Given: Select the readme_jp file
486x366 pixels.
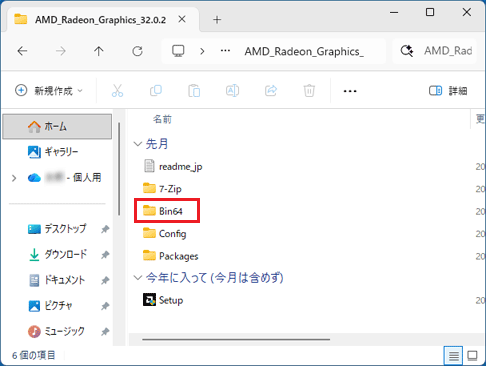Looking at the screenshot, I should 173,166.
